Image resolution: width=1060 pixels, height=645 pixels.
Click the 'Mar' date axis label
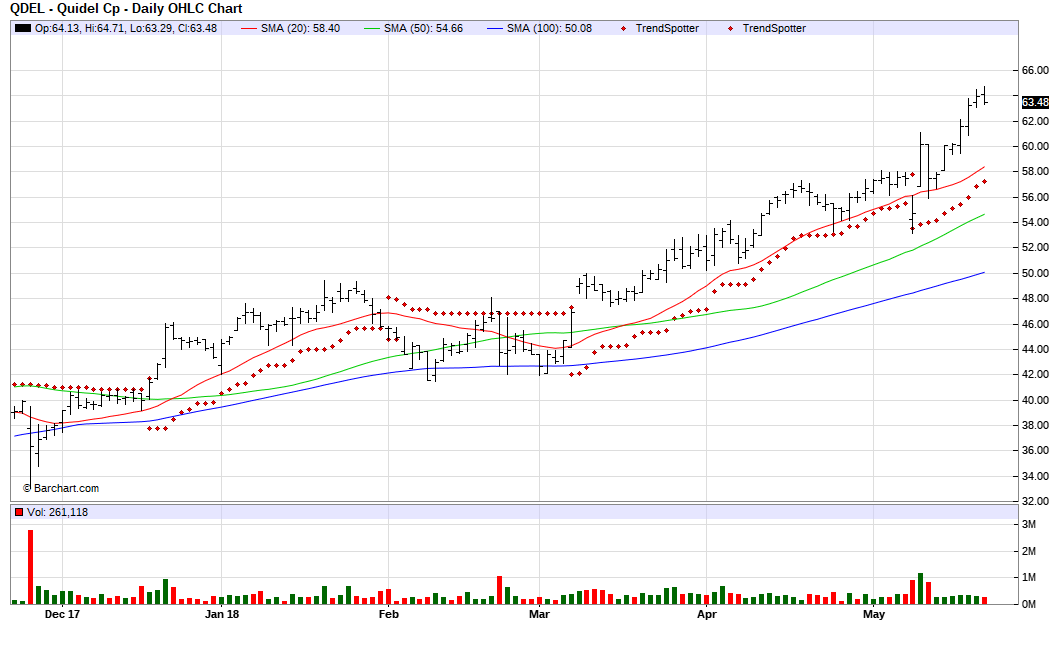539,615
